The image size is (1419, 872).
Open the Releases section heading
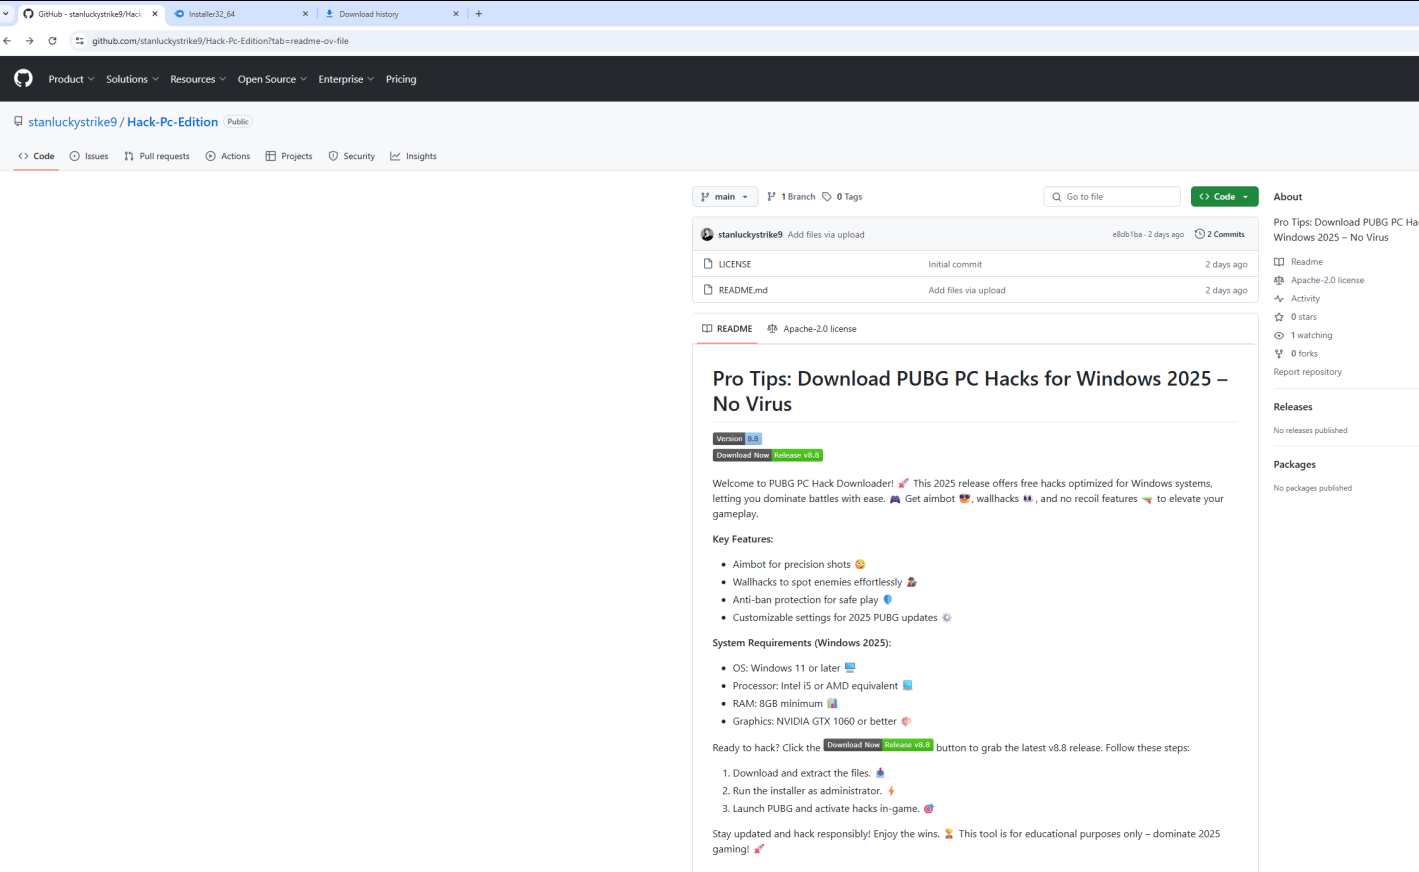[x=1293, y=407]
